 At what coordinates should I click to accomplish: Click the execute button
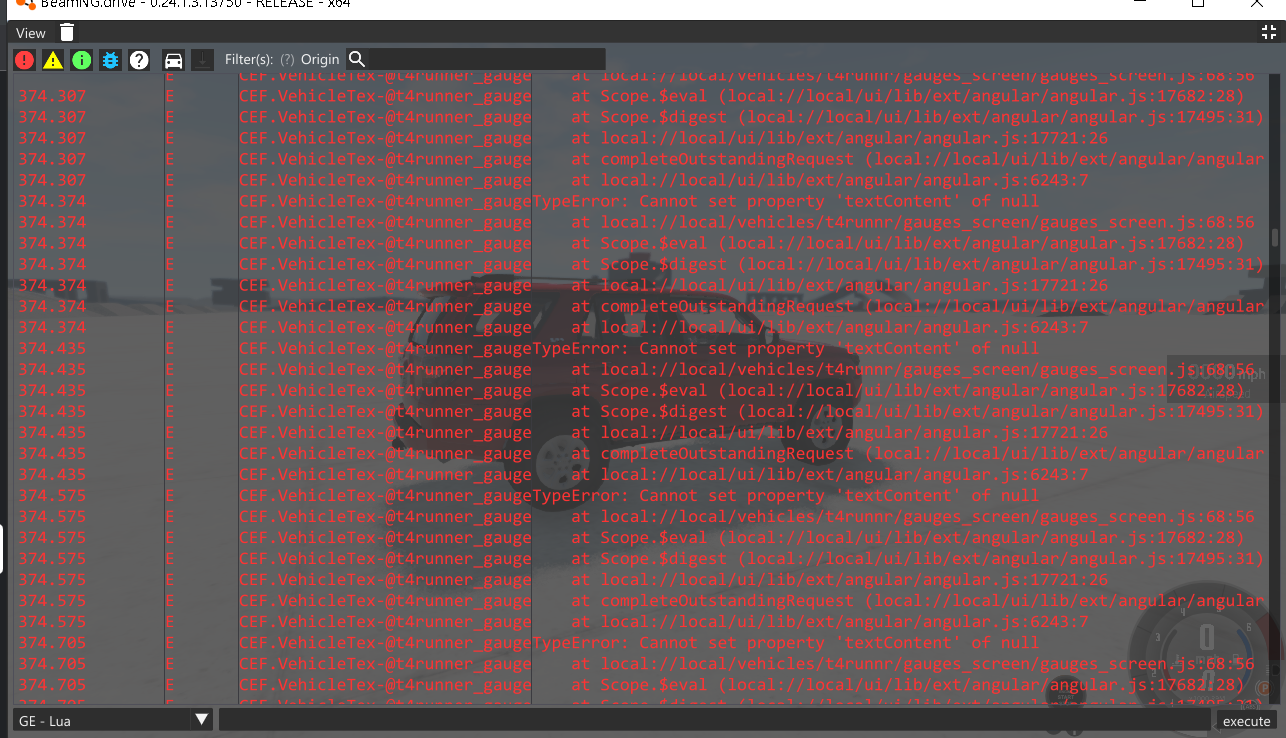click(x=1246, y=721)
